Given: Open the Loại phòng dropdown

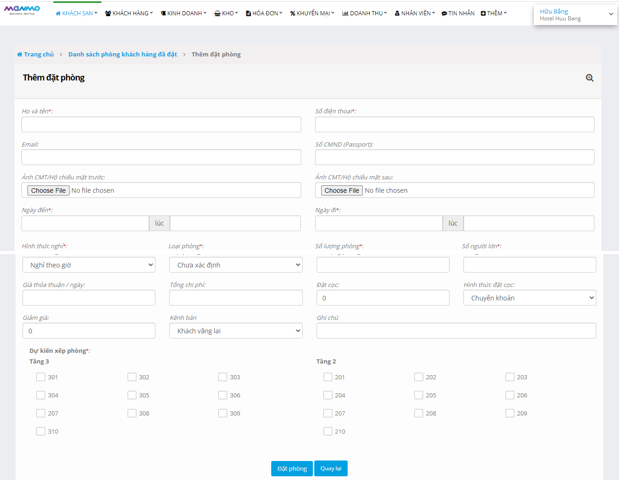Looking at the screenshot, I should click(x=235, y=265).
